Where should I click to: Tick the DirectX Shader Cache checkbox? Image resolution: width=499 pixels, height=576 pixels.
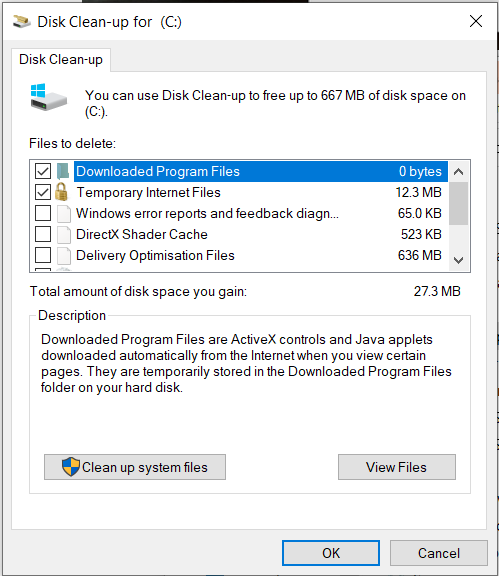[x=43, y=234]
